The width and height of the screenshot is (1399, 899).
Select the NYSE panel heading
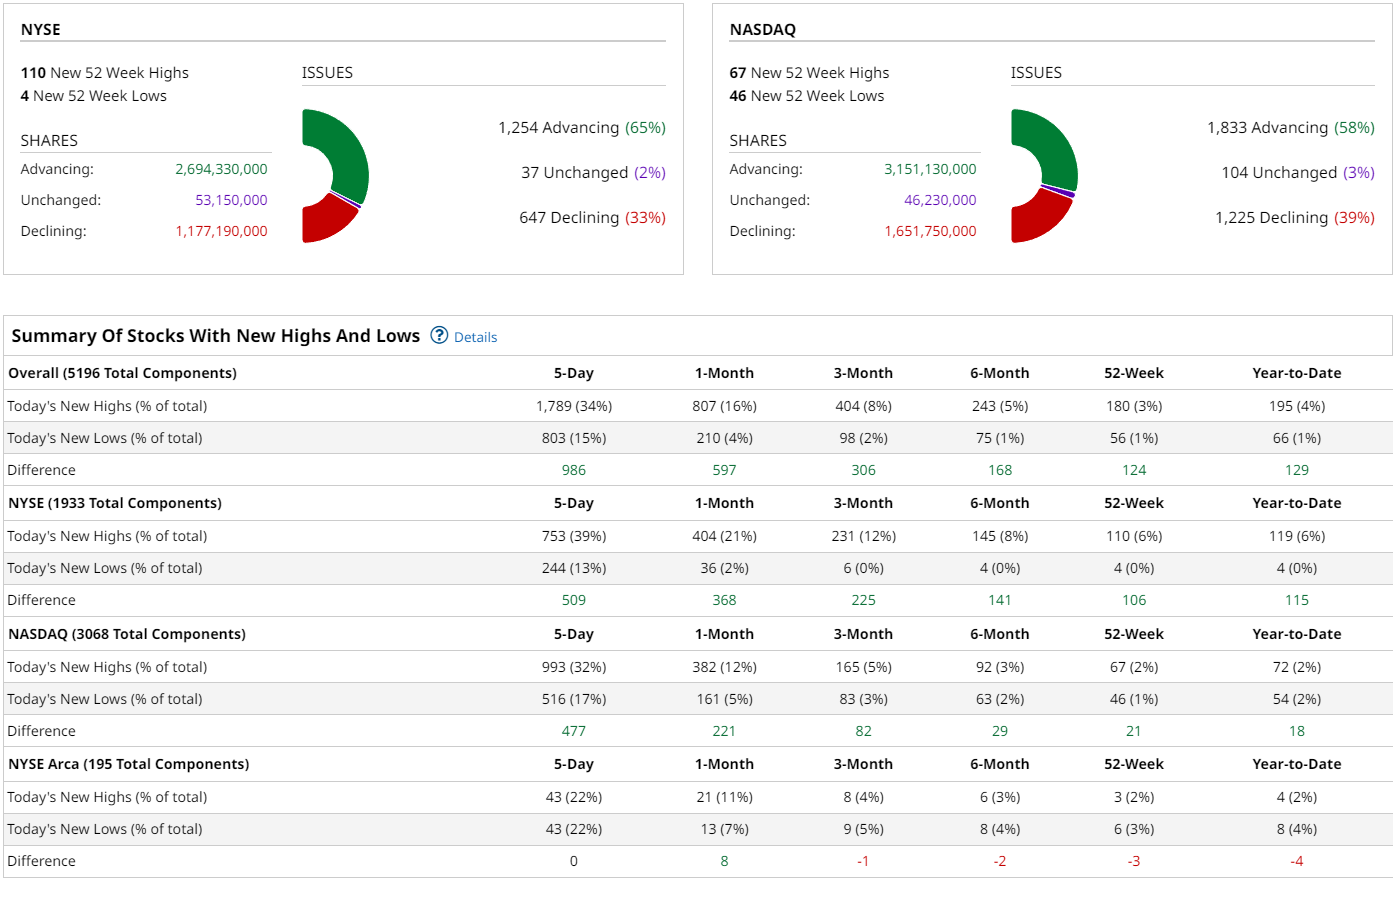coord(41,29)
